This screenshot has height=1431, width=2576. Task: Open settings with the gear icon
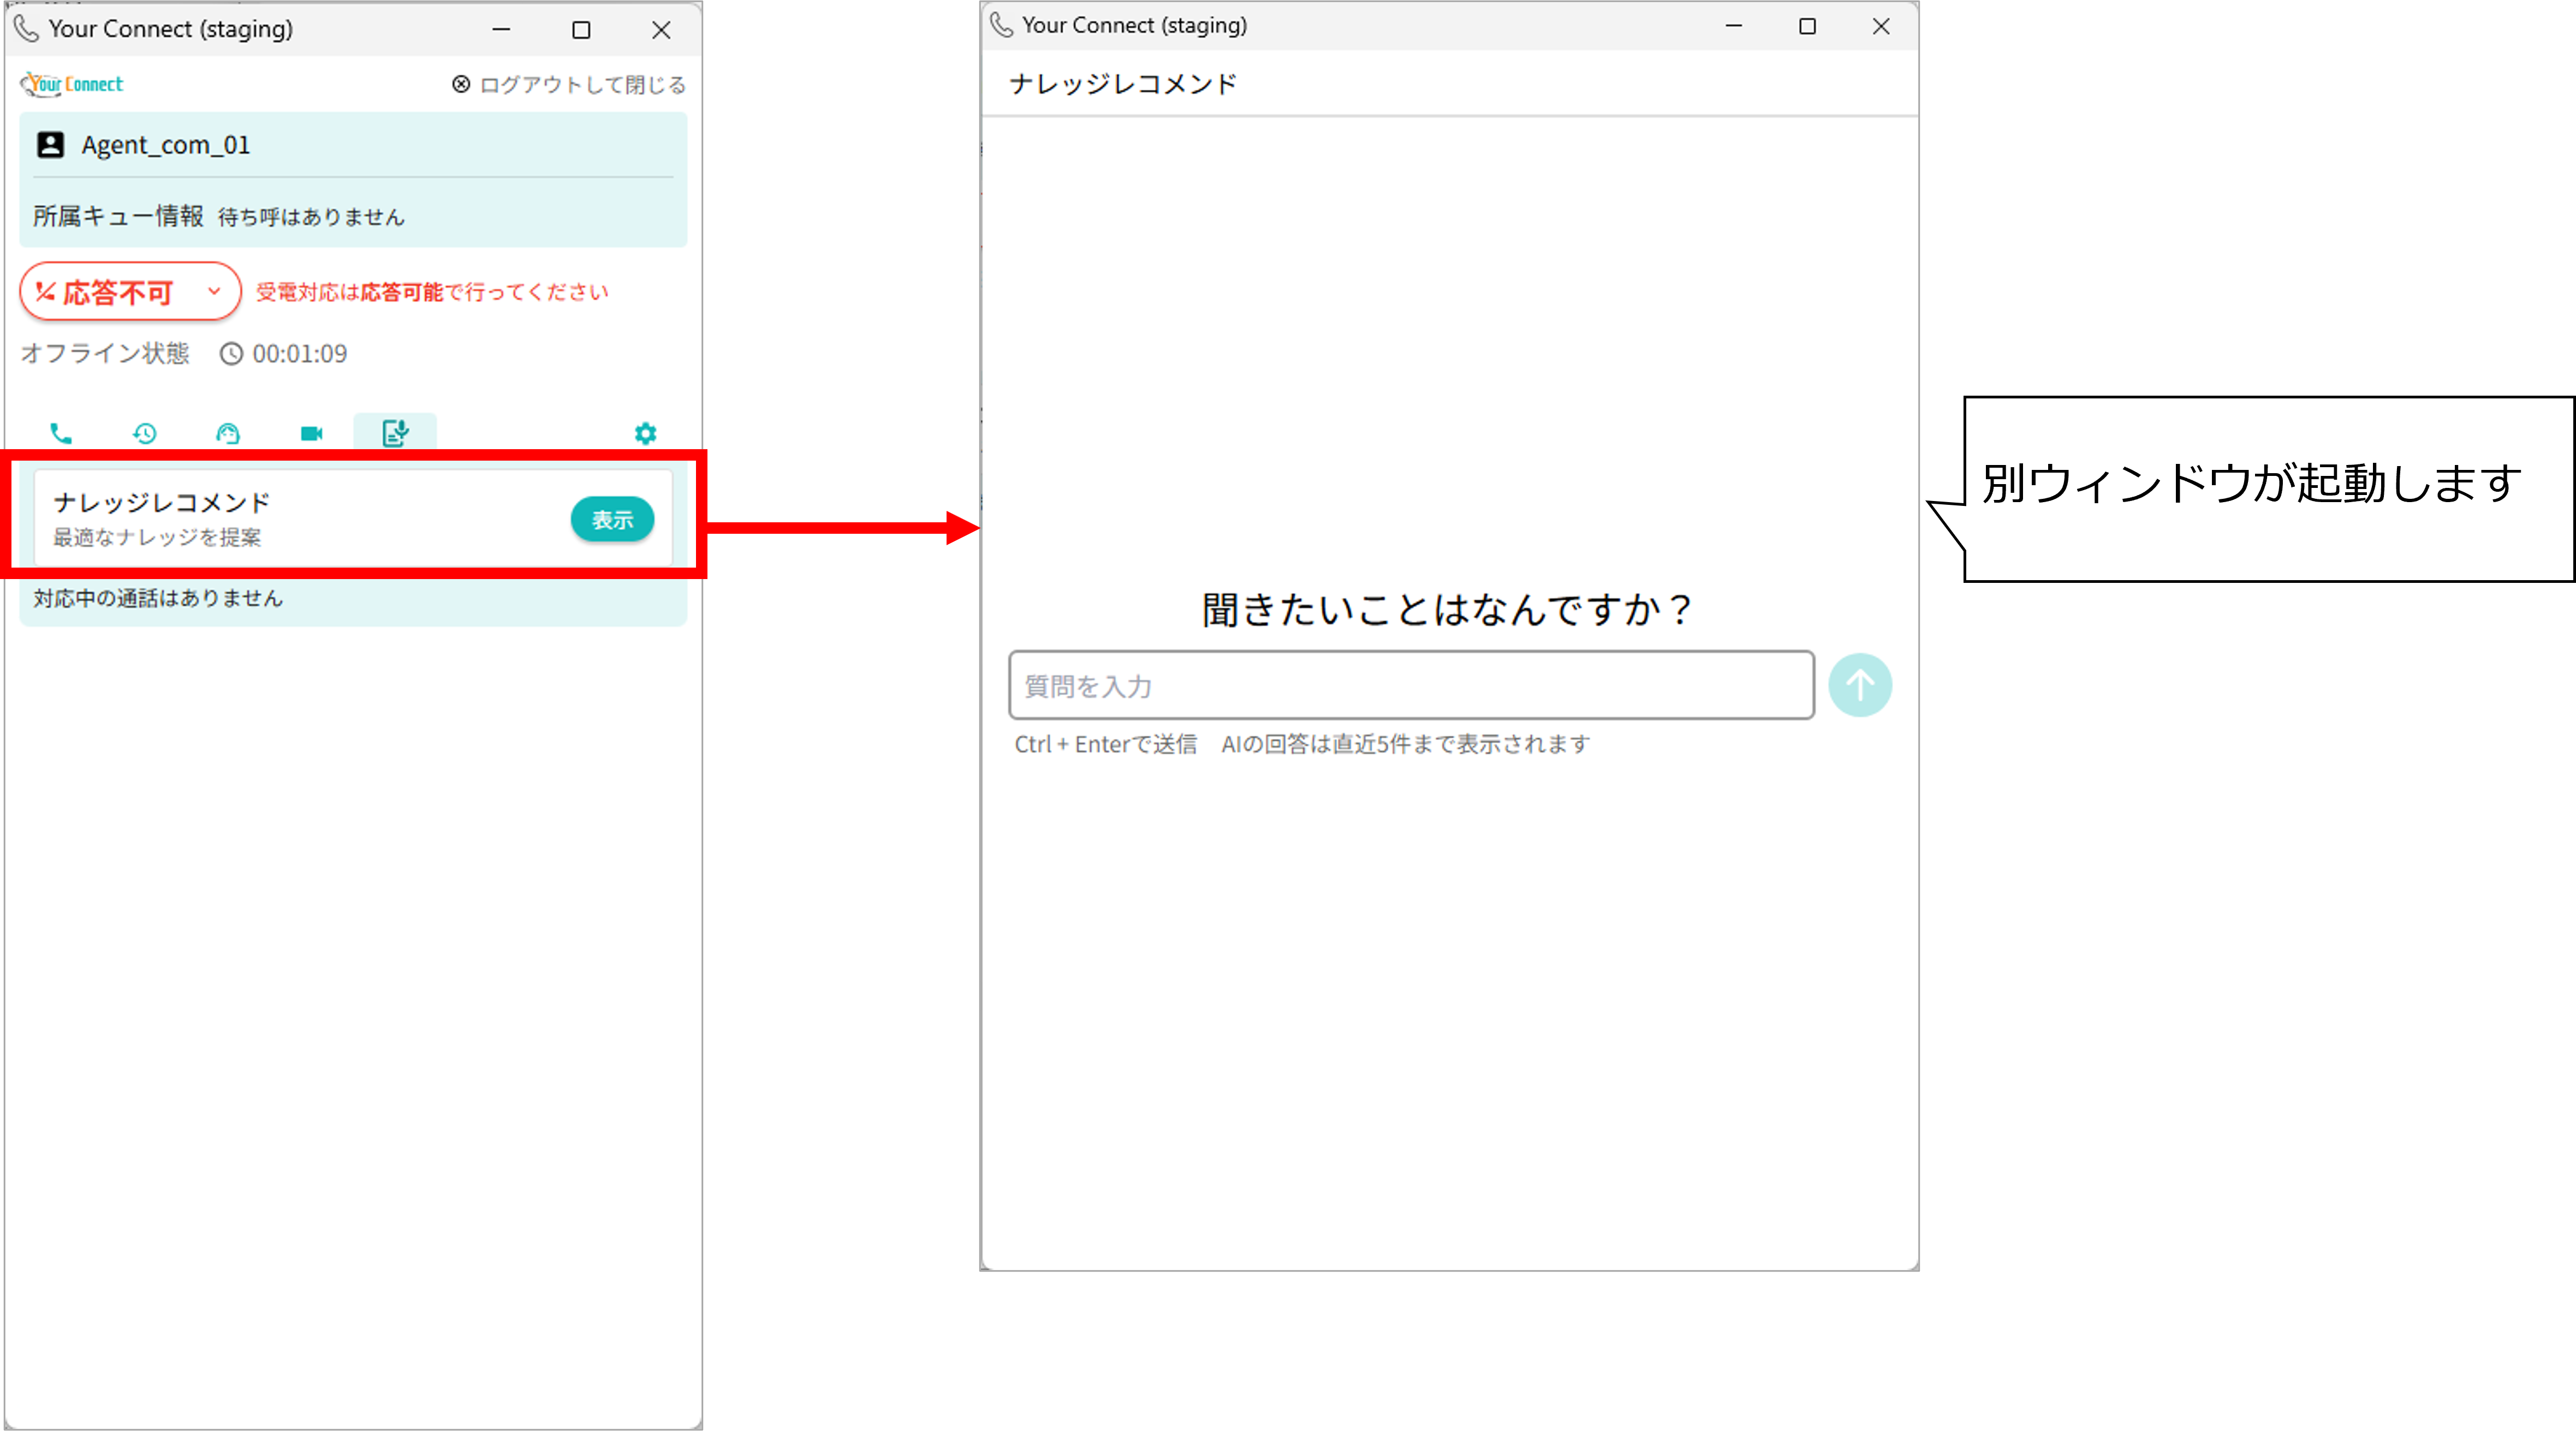(645, 433)
